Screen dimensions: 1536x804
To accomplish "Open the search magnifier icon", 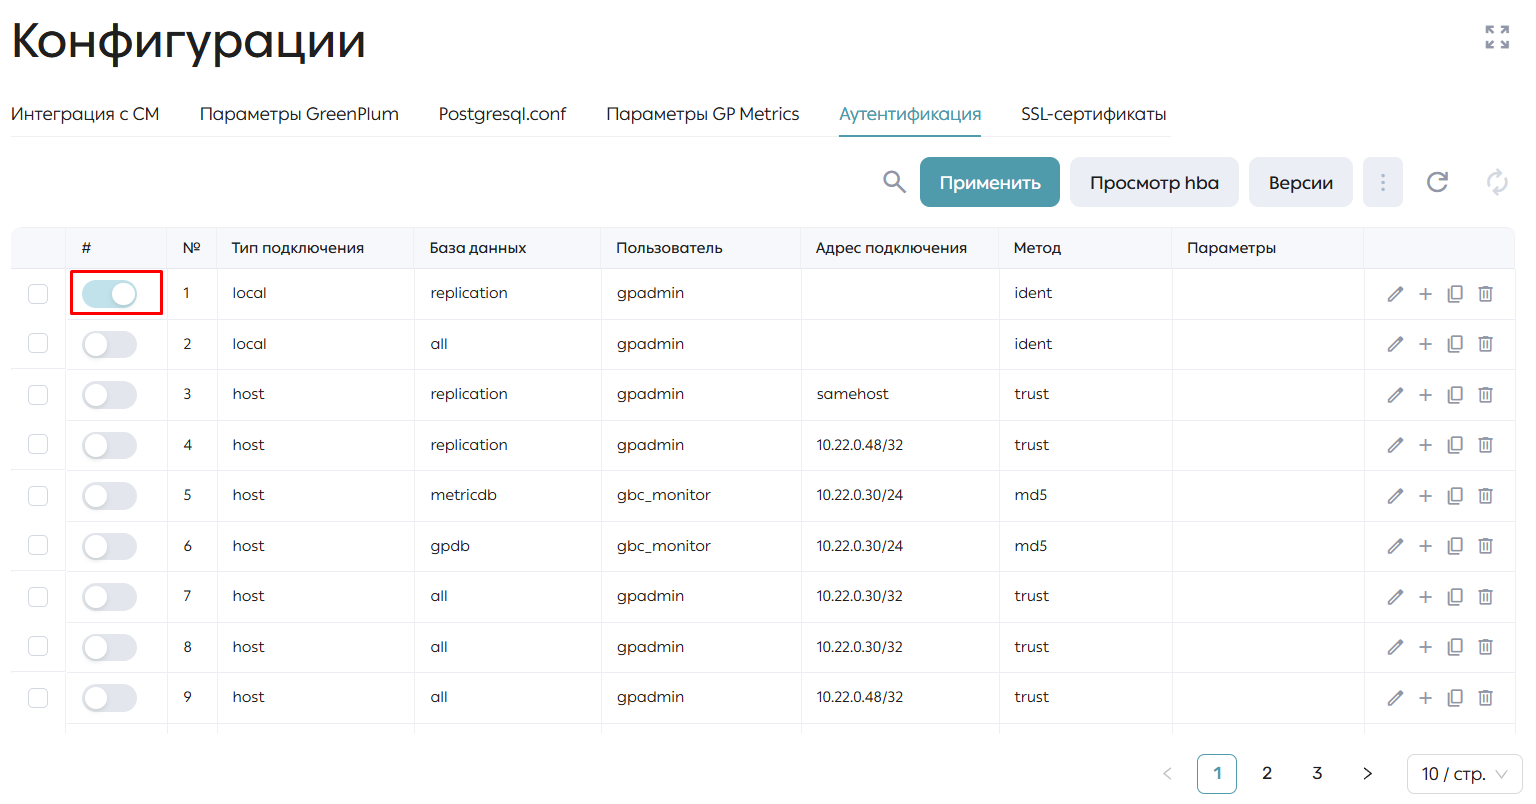I will tap(894, 182).
